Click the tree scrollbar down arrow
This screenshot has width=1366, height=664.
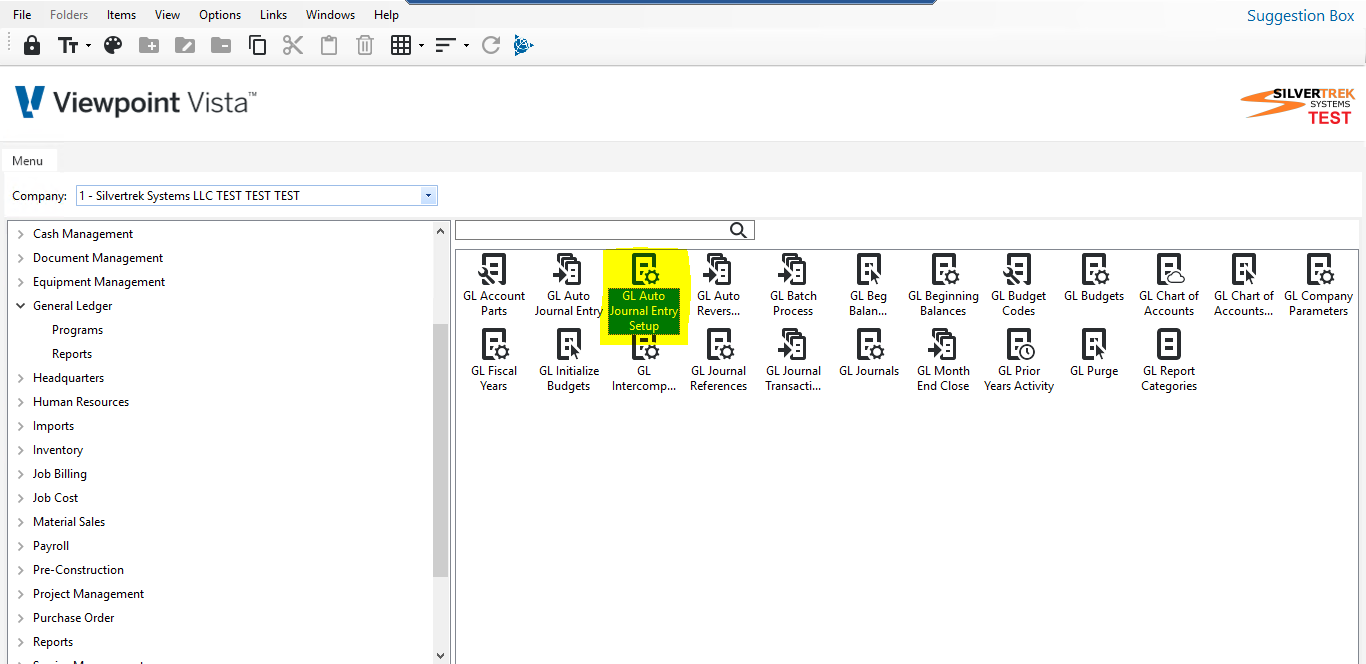click(x=441, y=656)
